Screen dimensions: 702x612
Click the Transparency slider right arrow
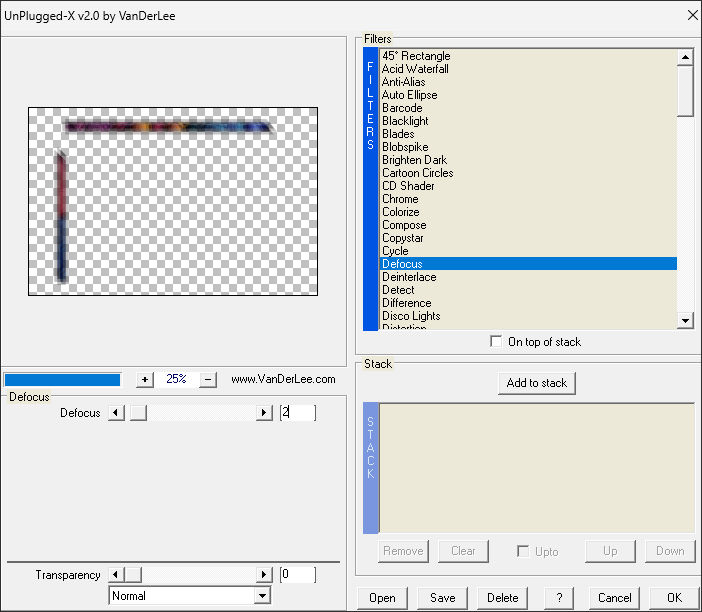click(265, 575)
